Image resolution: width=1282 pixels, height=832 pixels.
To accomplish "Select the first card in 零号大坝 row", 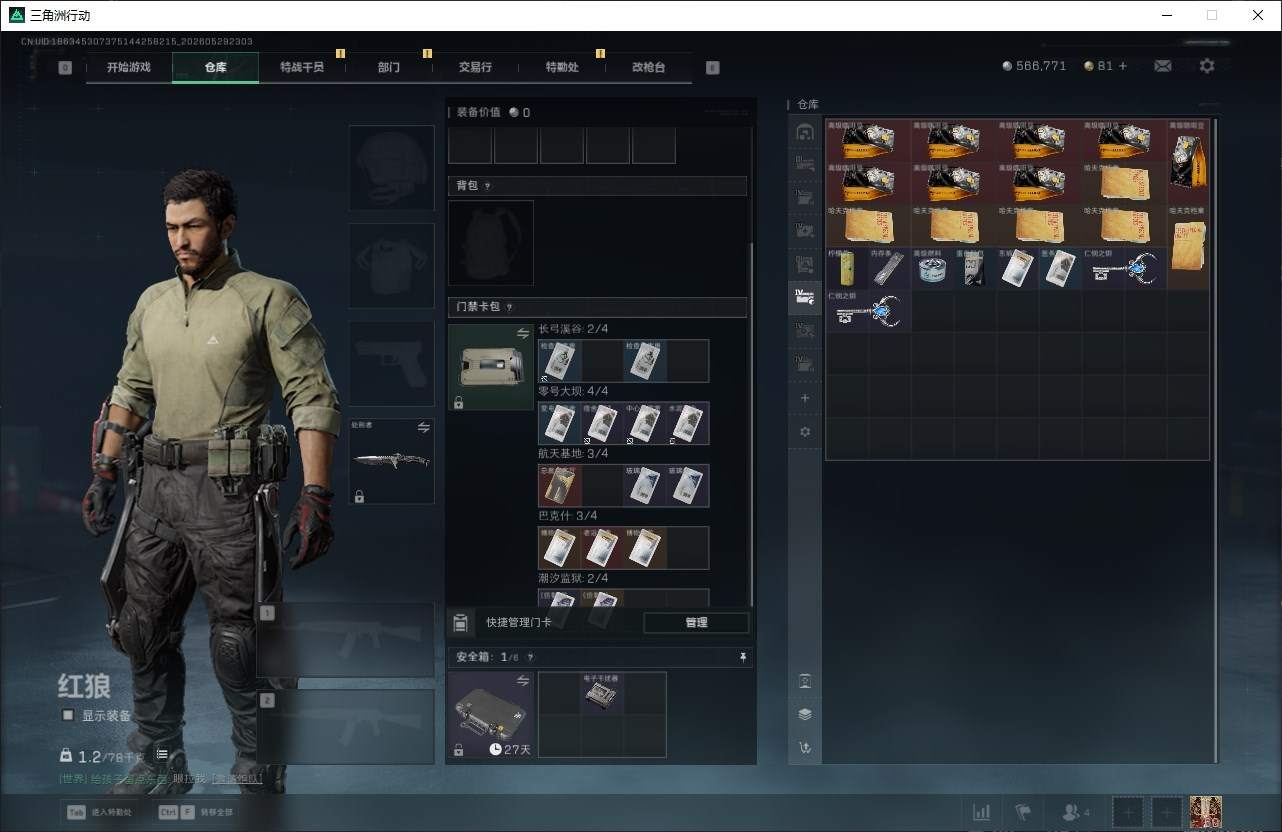I will 559,423.
